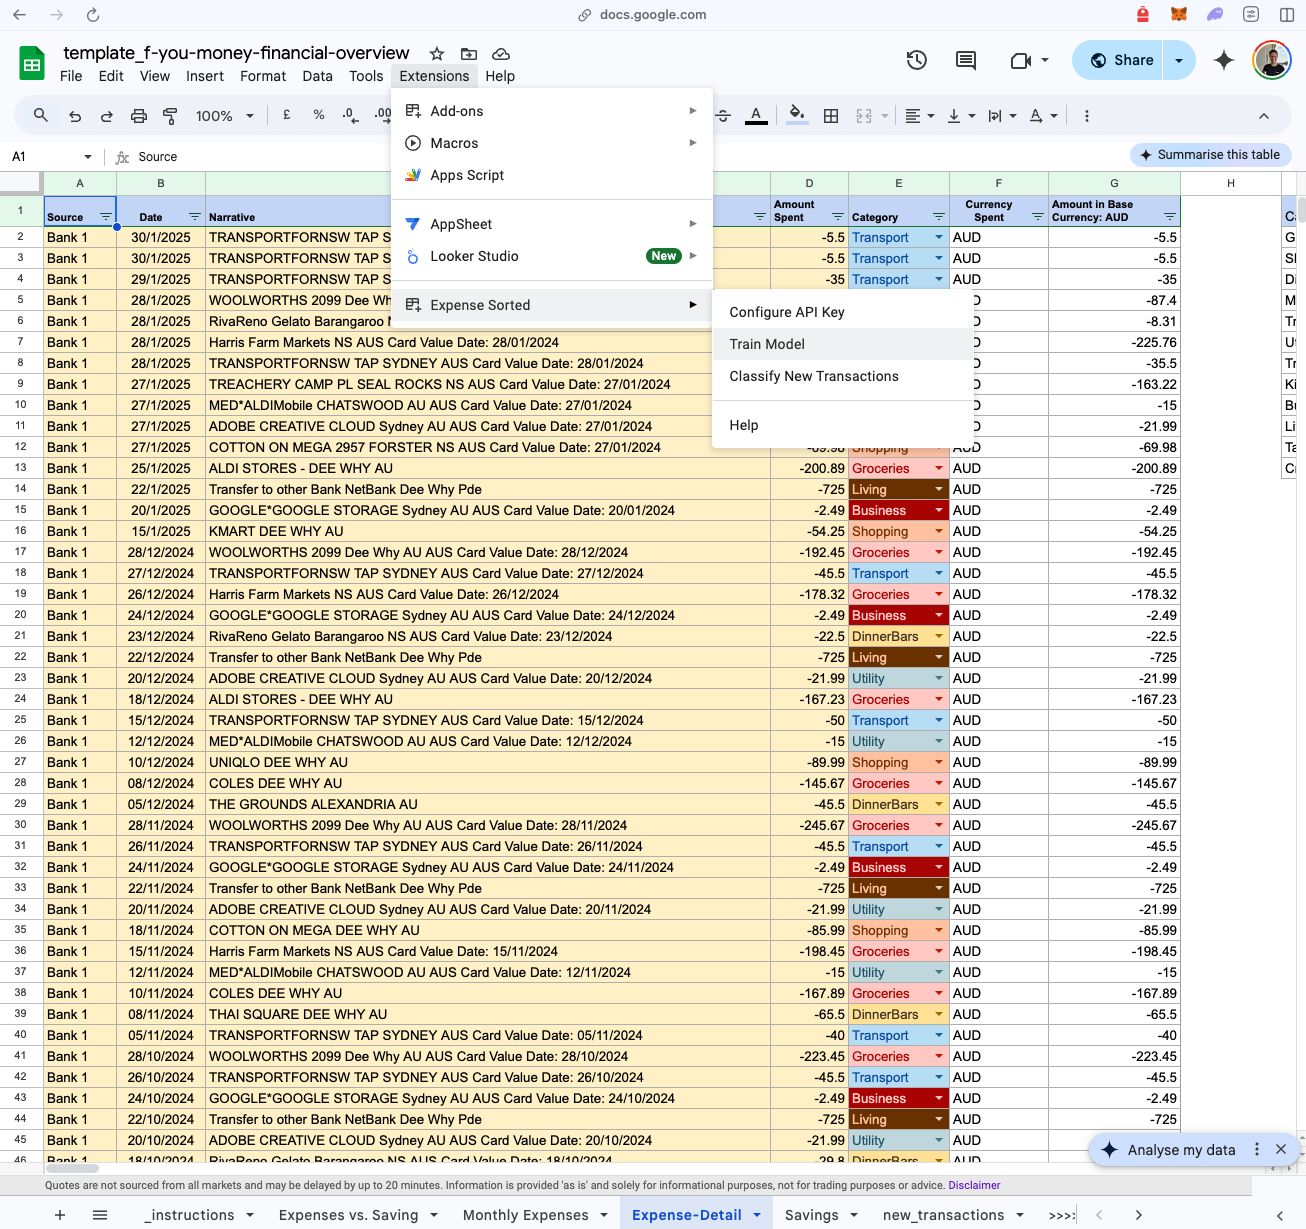Open the AppSheet submenu
Viewport: 1306px width, 1229px height.
coord(552,224)
